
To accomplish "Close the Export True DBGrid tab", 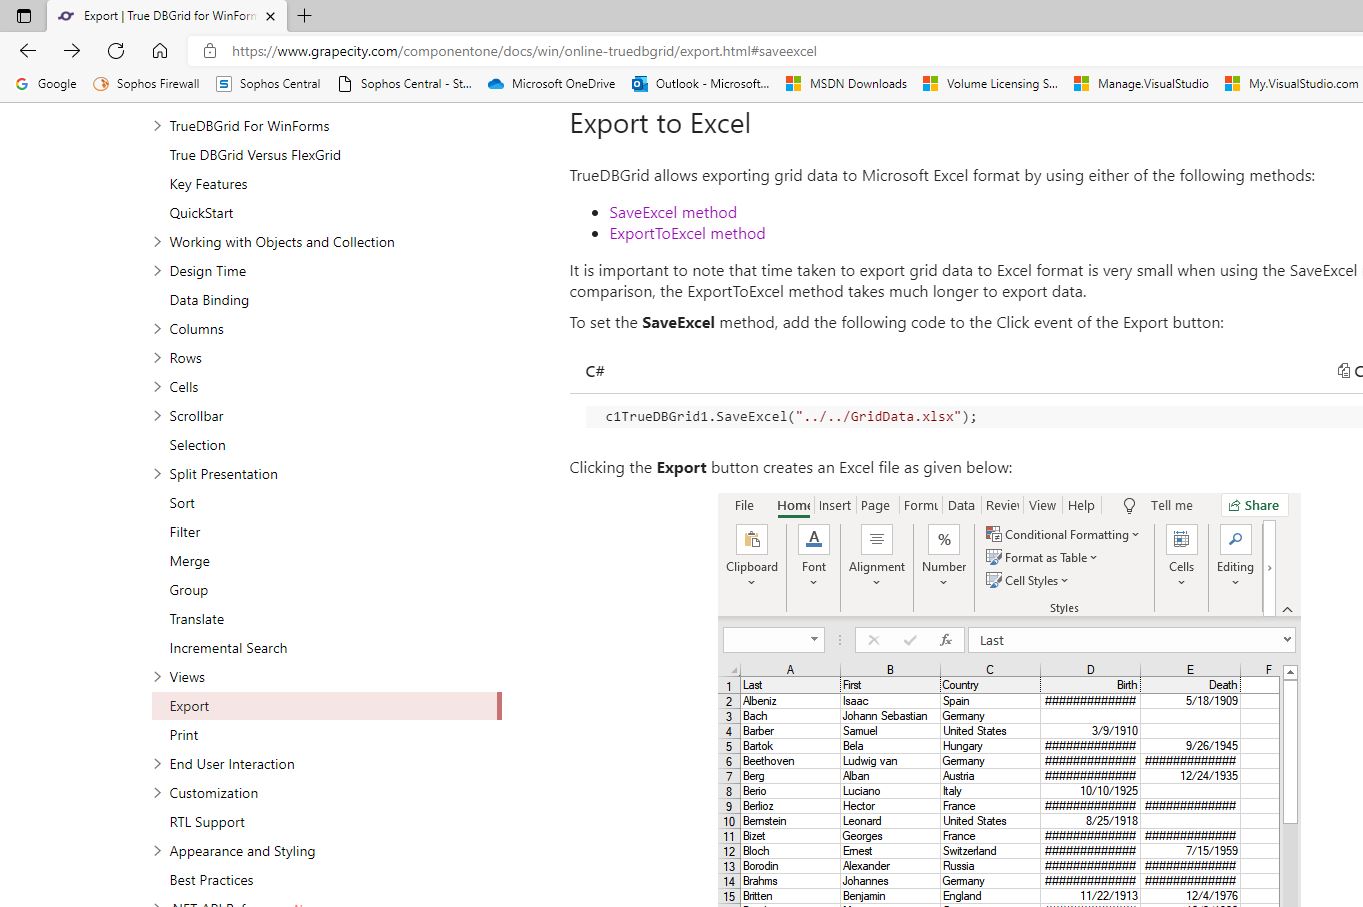I will [270, 16].
